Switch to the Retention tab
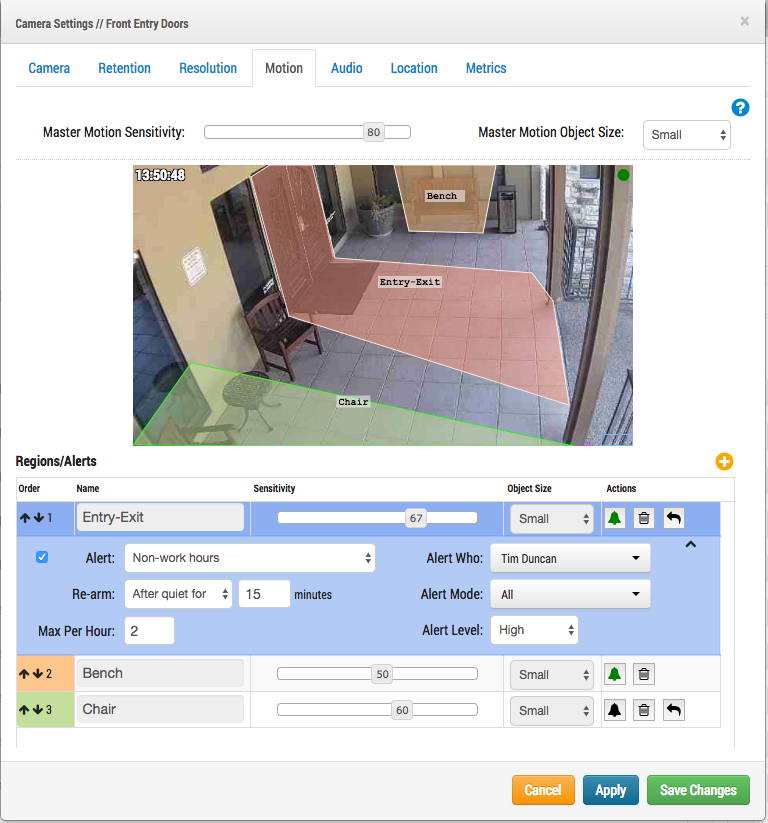768x823 pixels. click(124, 68)
